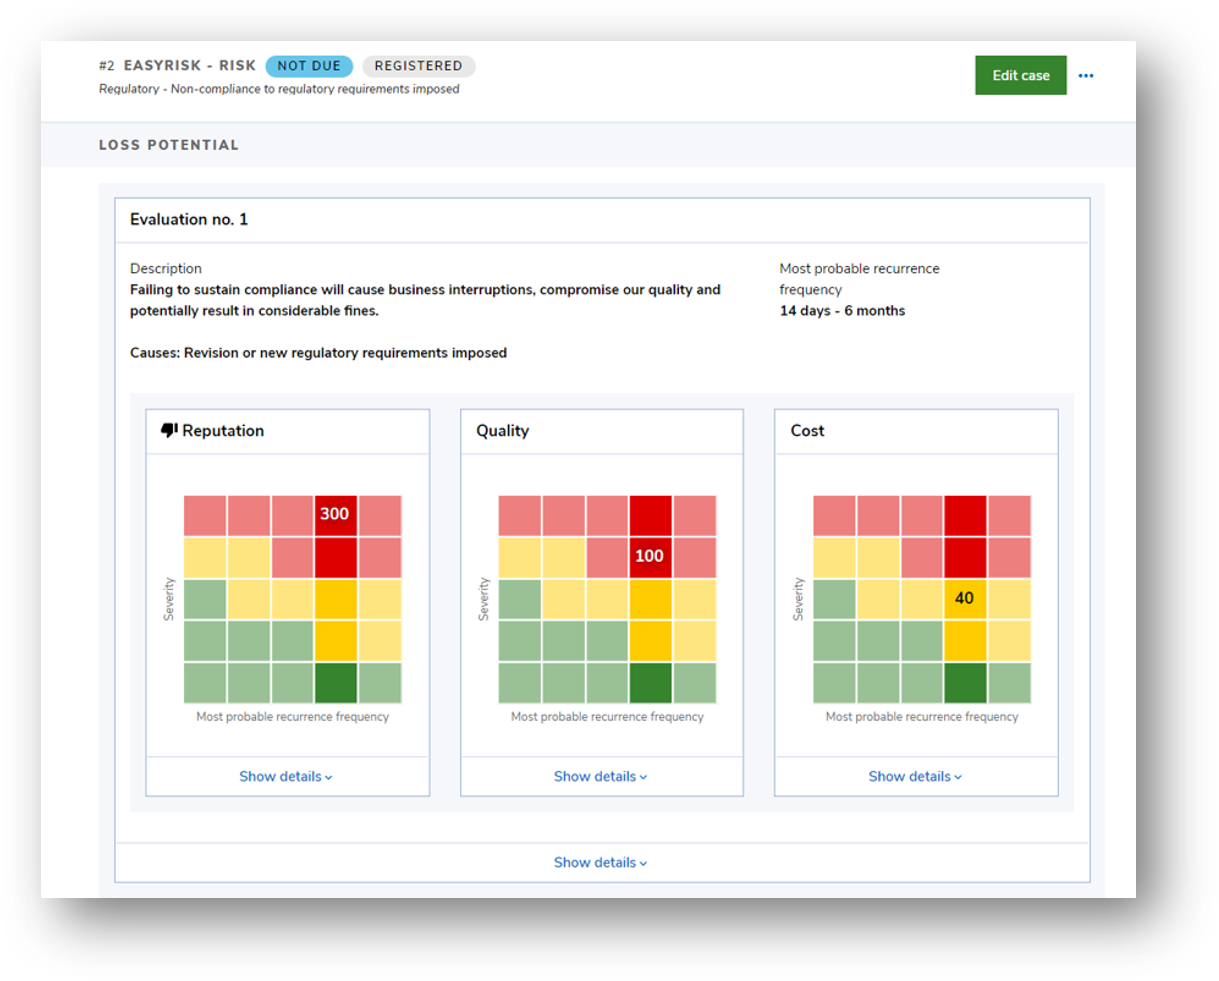Click the NOT DUE status badge
This screenshot has width=1219, height=981.
[x=309, y=66]
